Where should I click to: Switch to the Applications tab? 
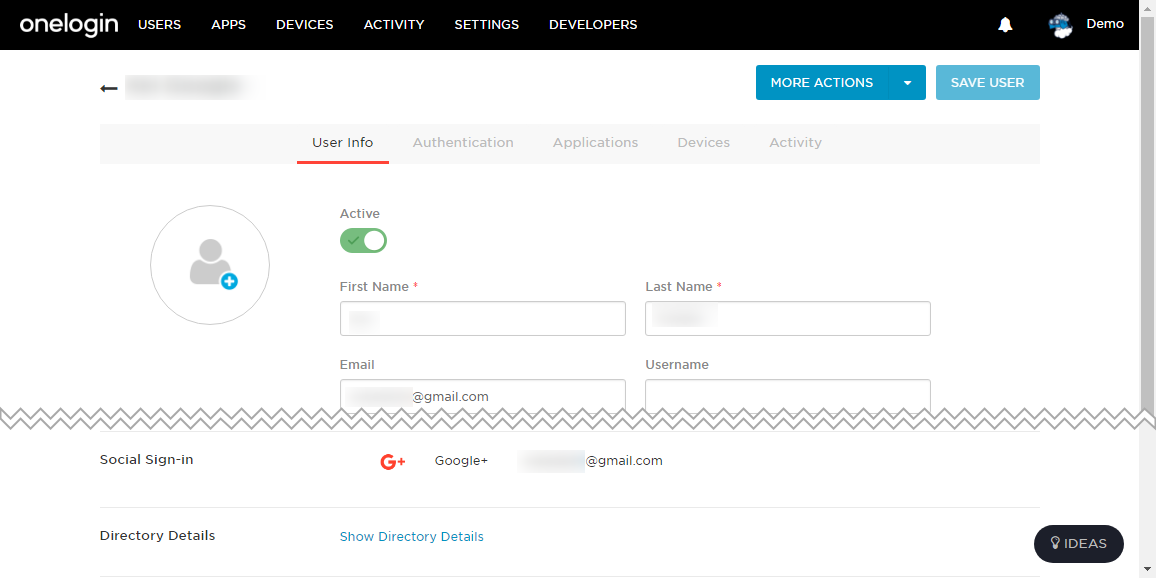click(596, 143)
